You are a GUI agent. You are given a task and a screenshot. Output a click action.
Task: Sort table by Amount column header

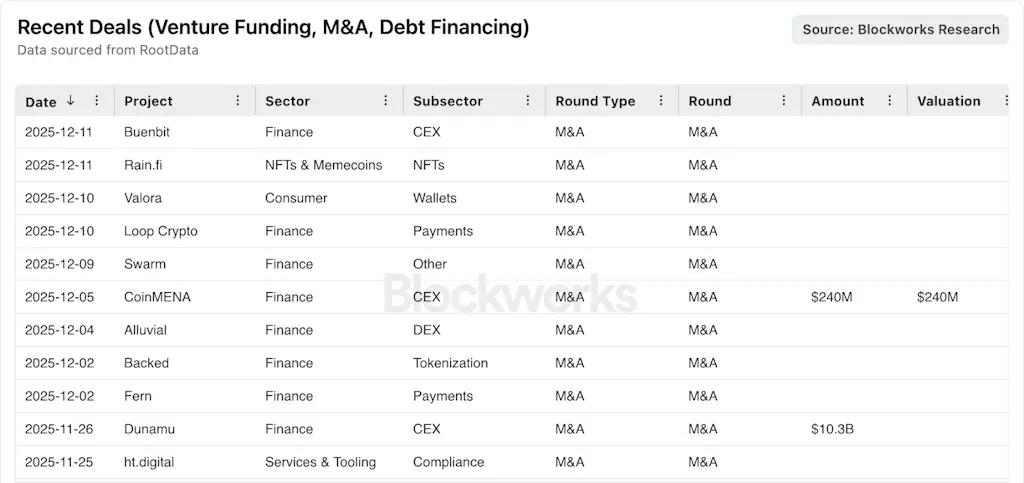point(838,101)
